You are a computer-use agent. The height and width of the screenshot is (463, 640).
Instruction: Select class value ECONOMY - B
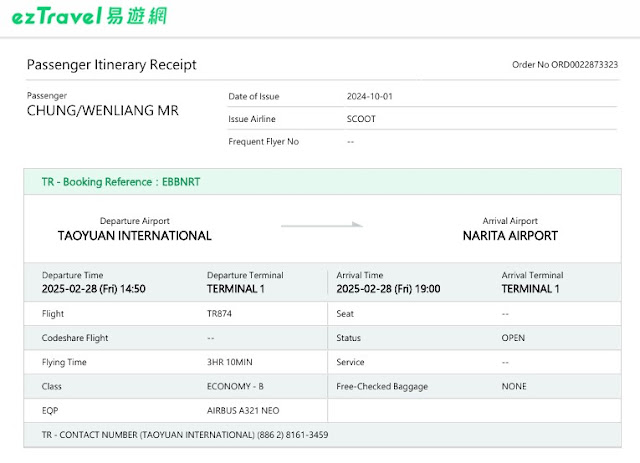pyautogui.click(x=235, y=386)
